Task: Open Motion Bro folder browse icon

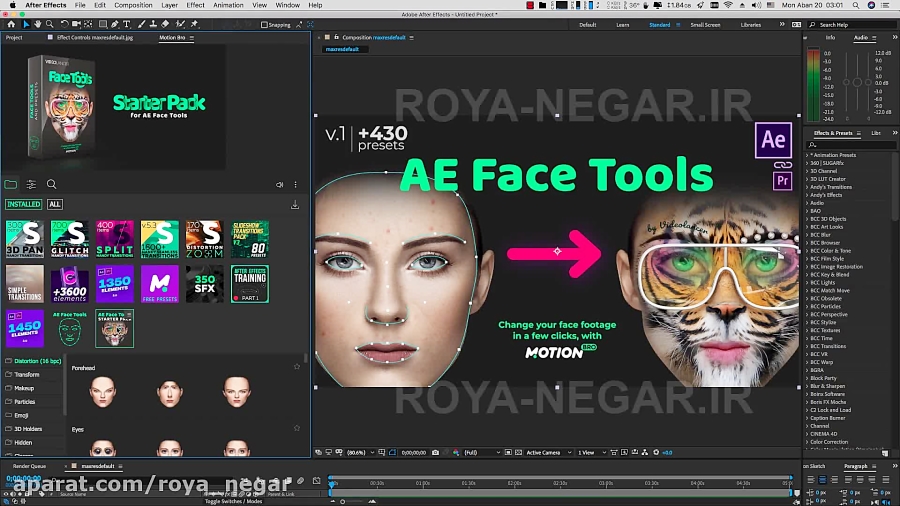Action: 11,184
